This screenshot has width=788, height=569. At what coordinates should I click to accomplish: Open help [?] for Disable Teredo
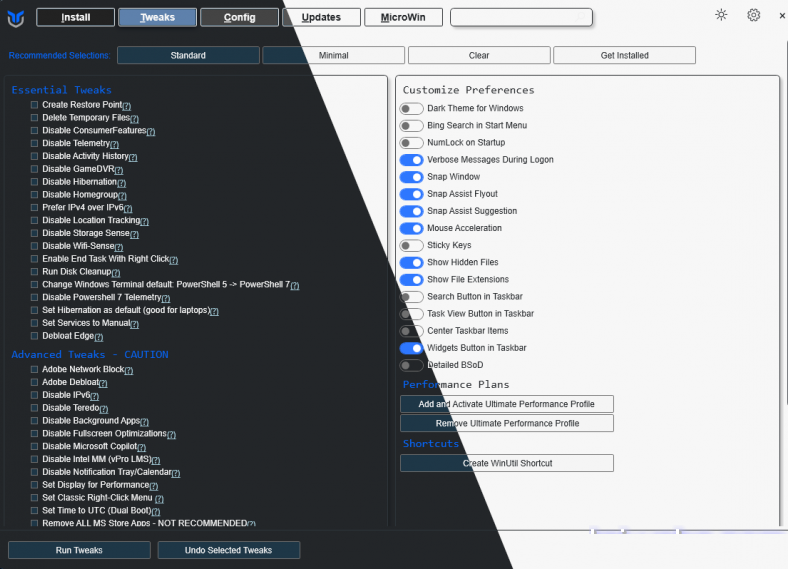[104, 409]
